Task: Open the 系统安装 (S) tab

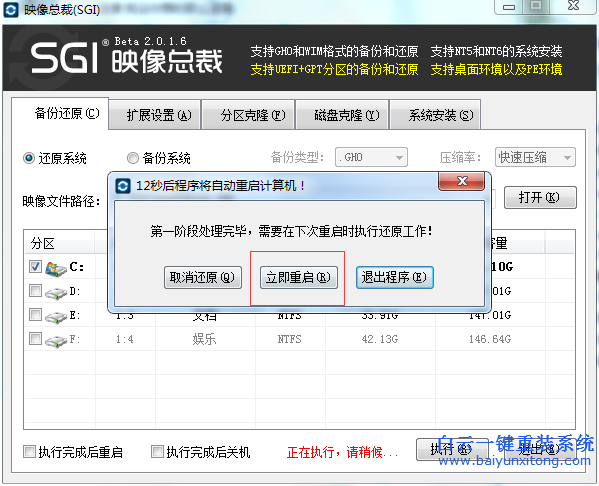Action: click(435, 115)
